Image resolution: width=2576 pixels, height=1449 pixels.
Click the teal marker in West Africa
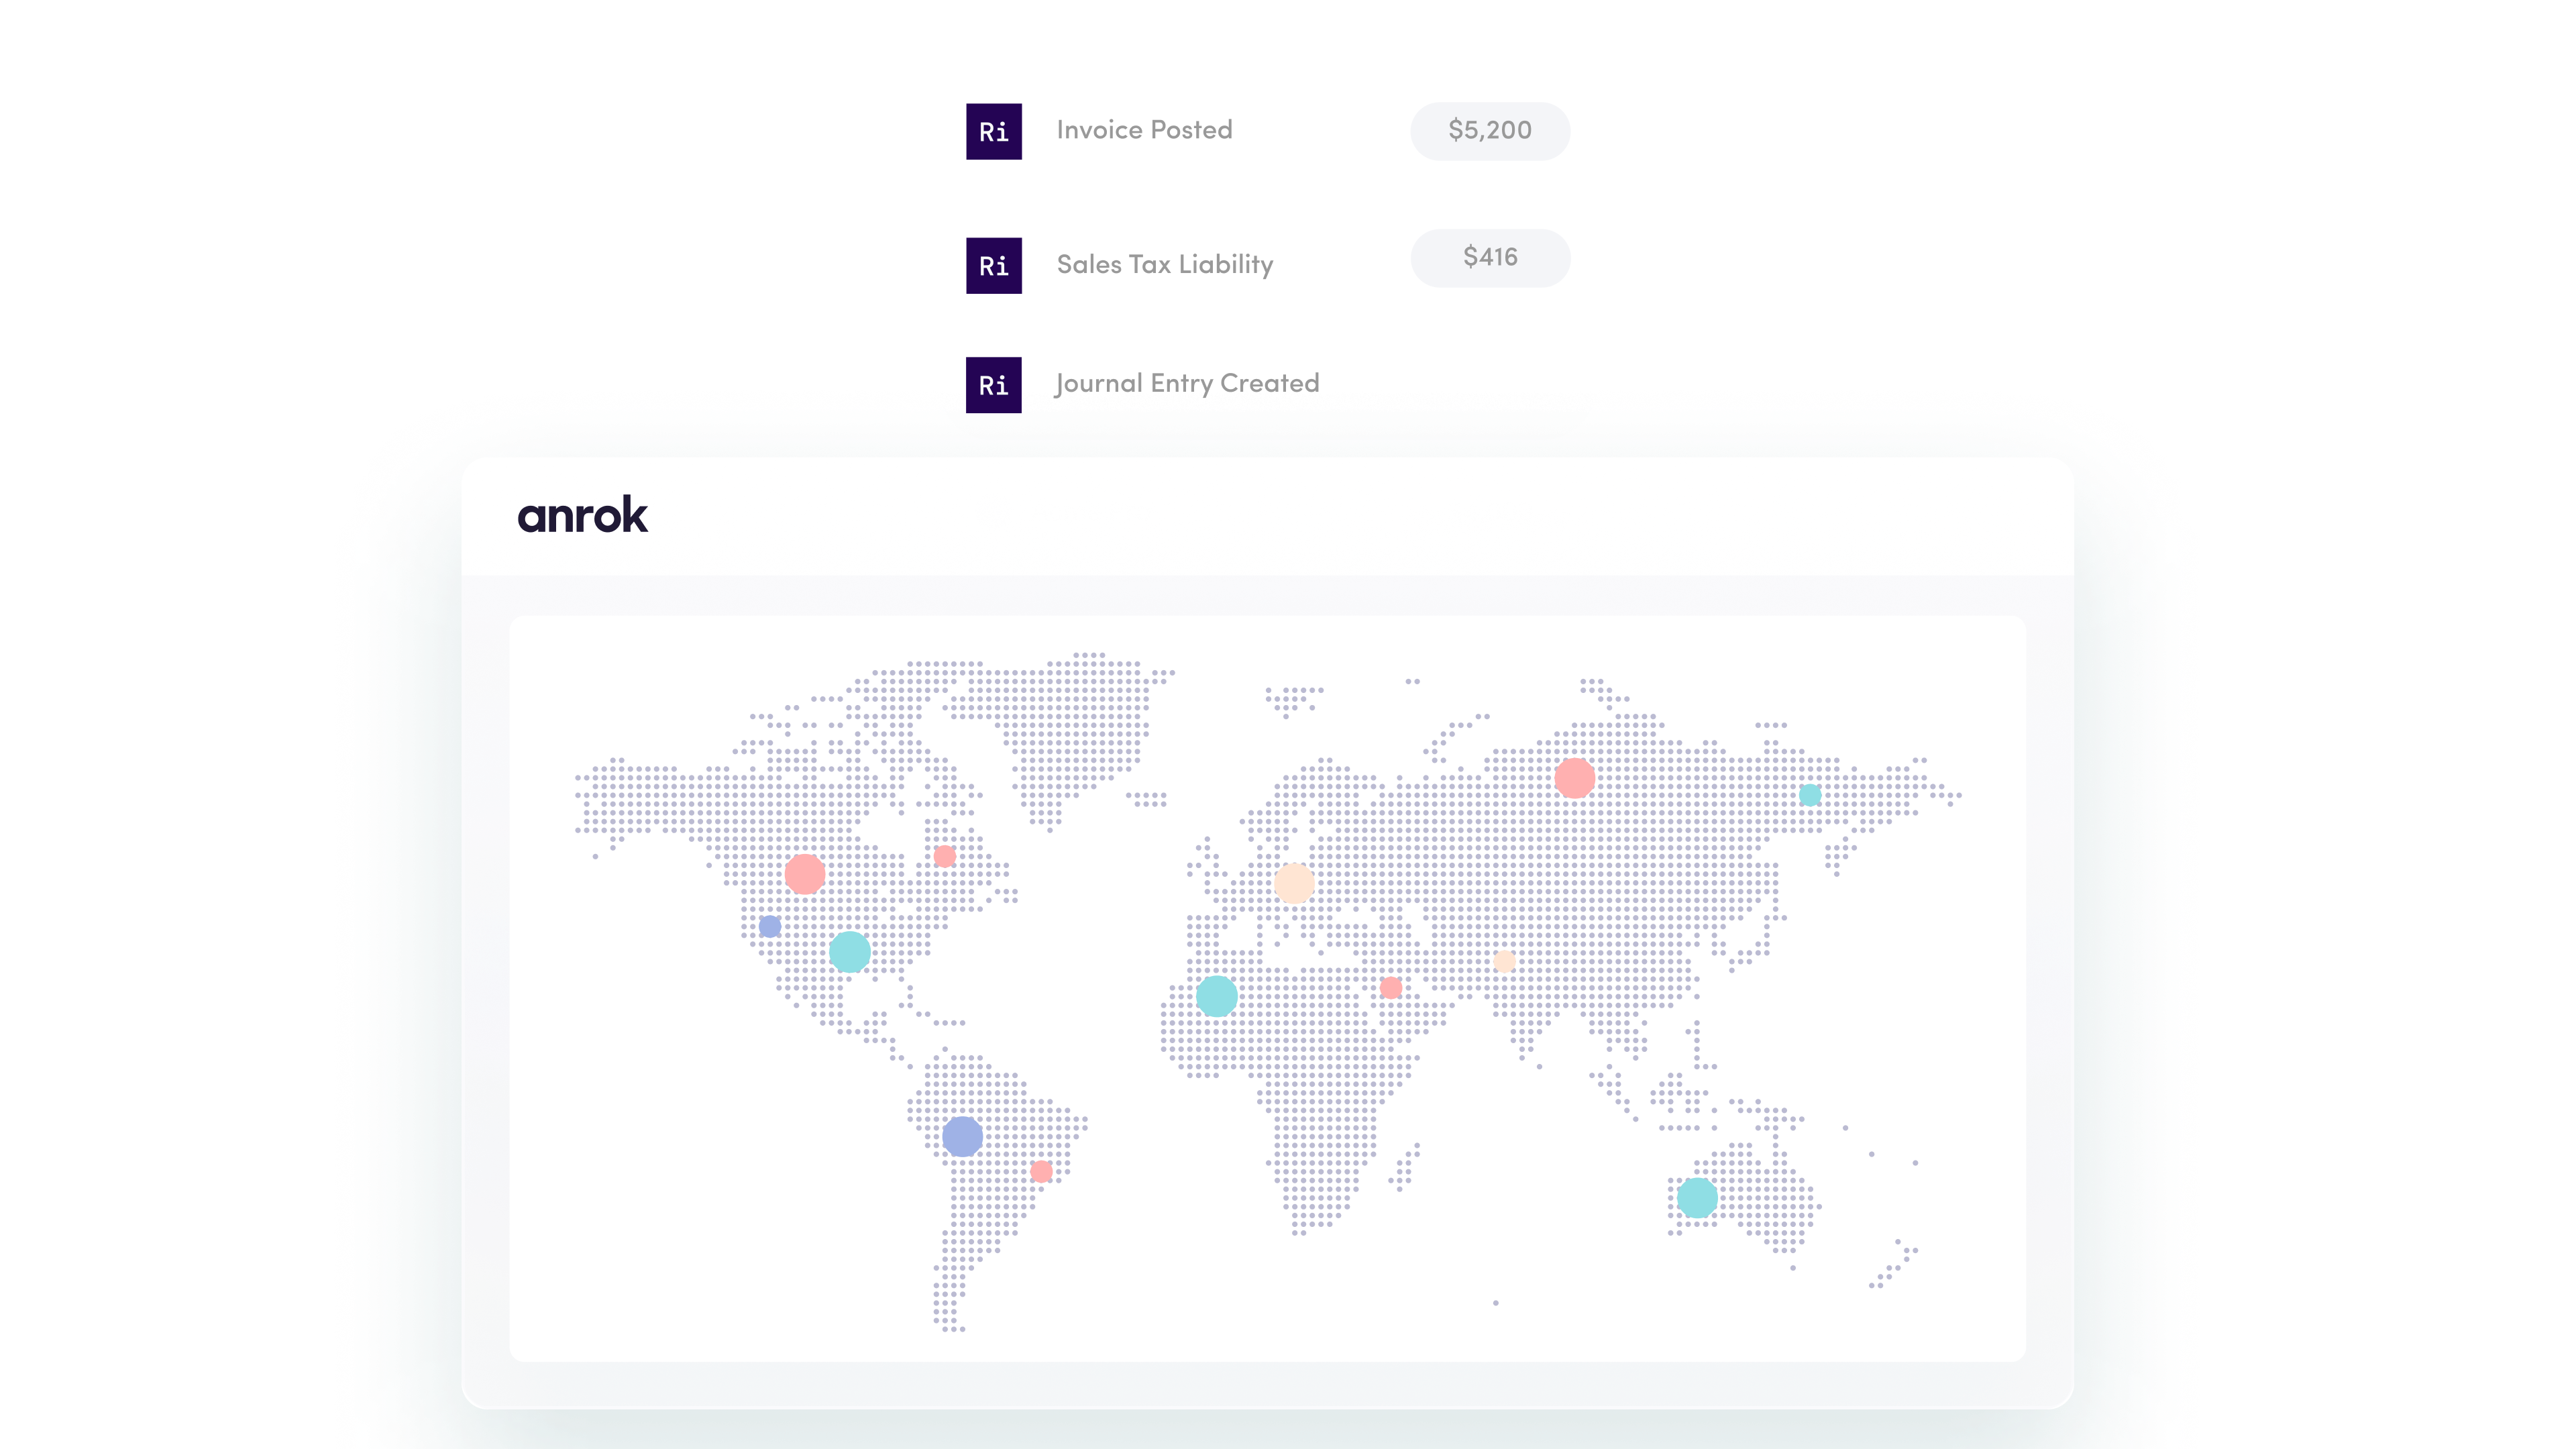point(1216,996)
